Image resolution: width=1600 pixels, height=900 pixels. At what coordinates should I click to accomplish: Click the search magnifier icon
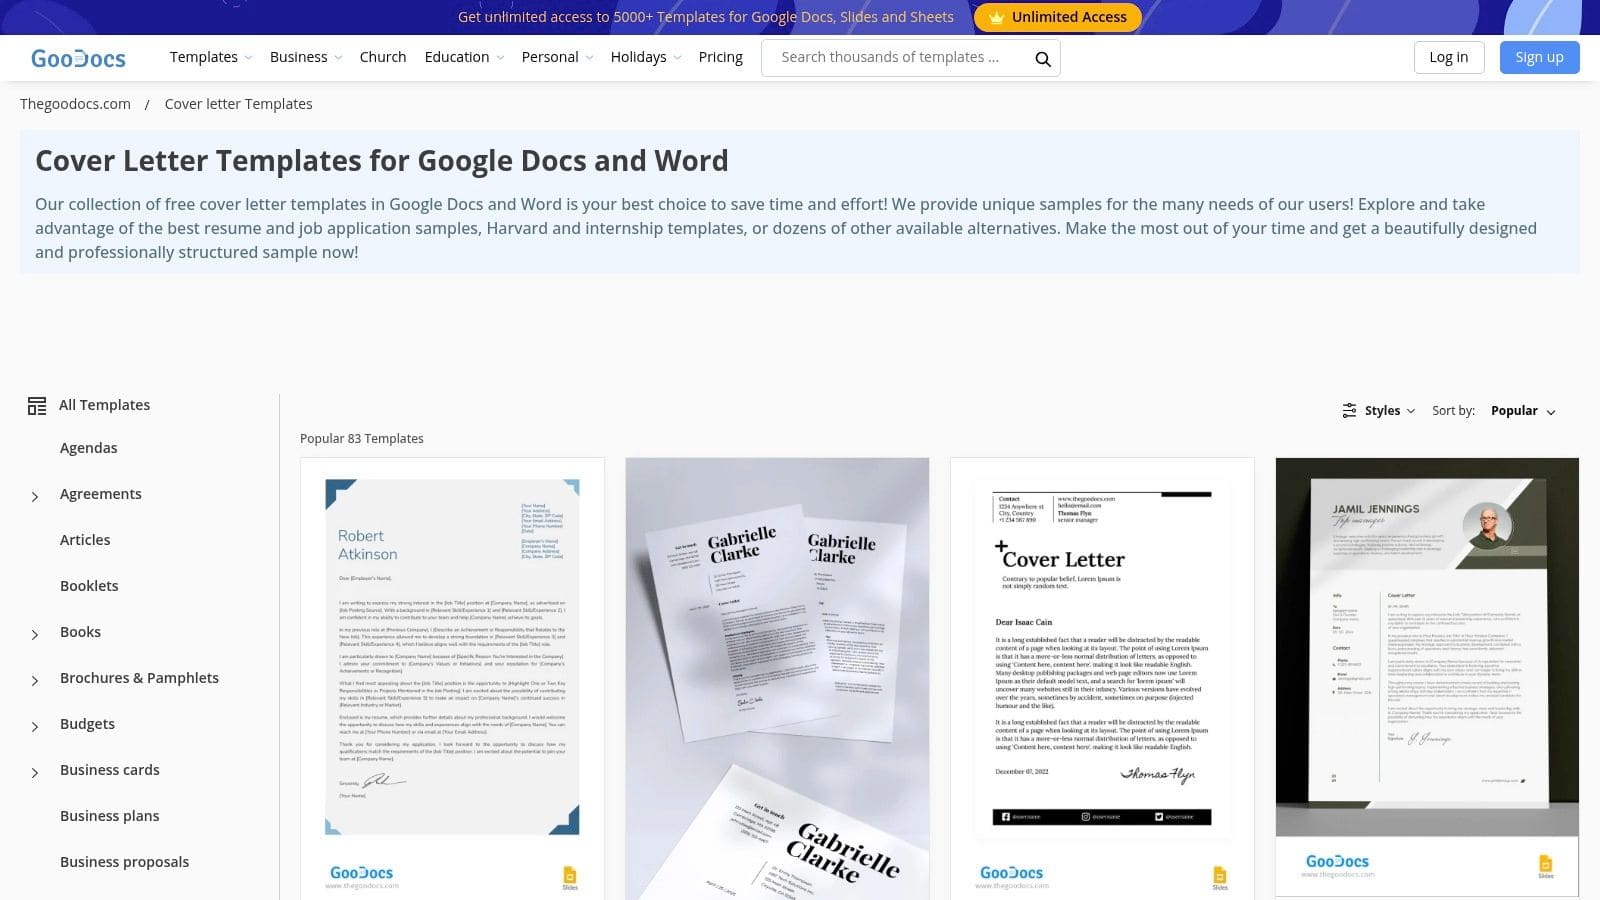(1042, 59)
